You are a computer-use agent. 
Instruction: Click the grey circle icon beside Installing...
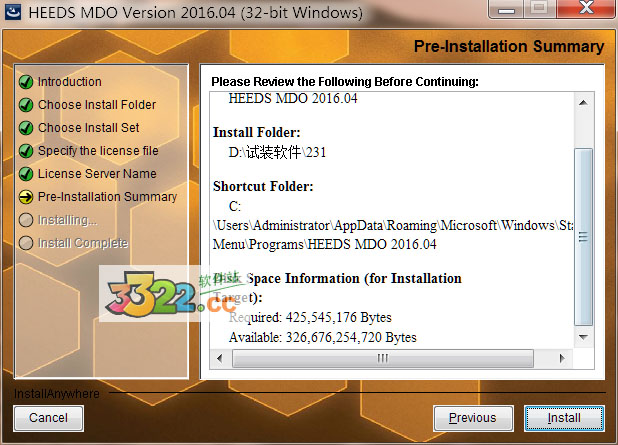pyautogui.click(x=26, y=220)
